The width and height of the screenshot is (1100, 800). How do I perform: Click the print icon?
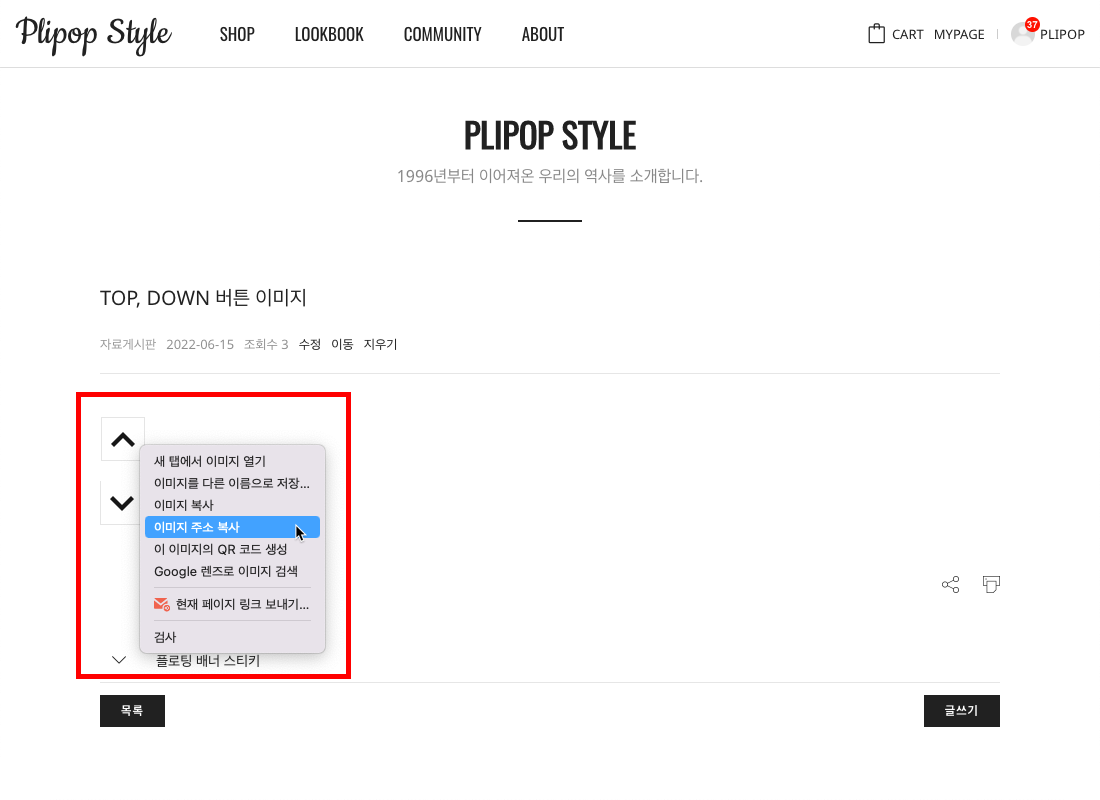tap(991, 585)
